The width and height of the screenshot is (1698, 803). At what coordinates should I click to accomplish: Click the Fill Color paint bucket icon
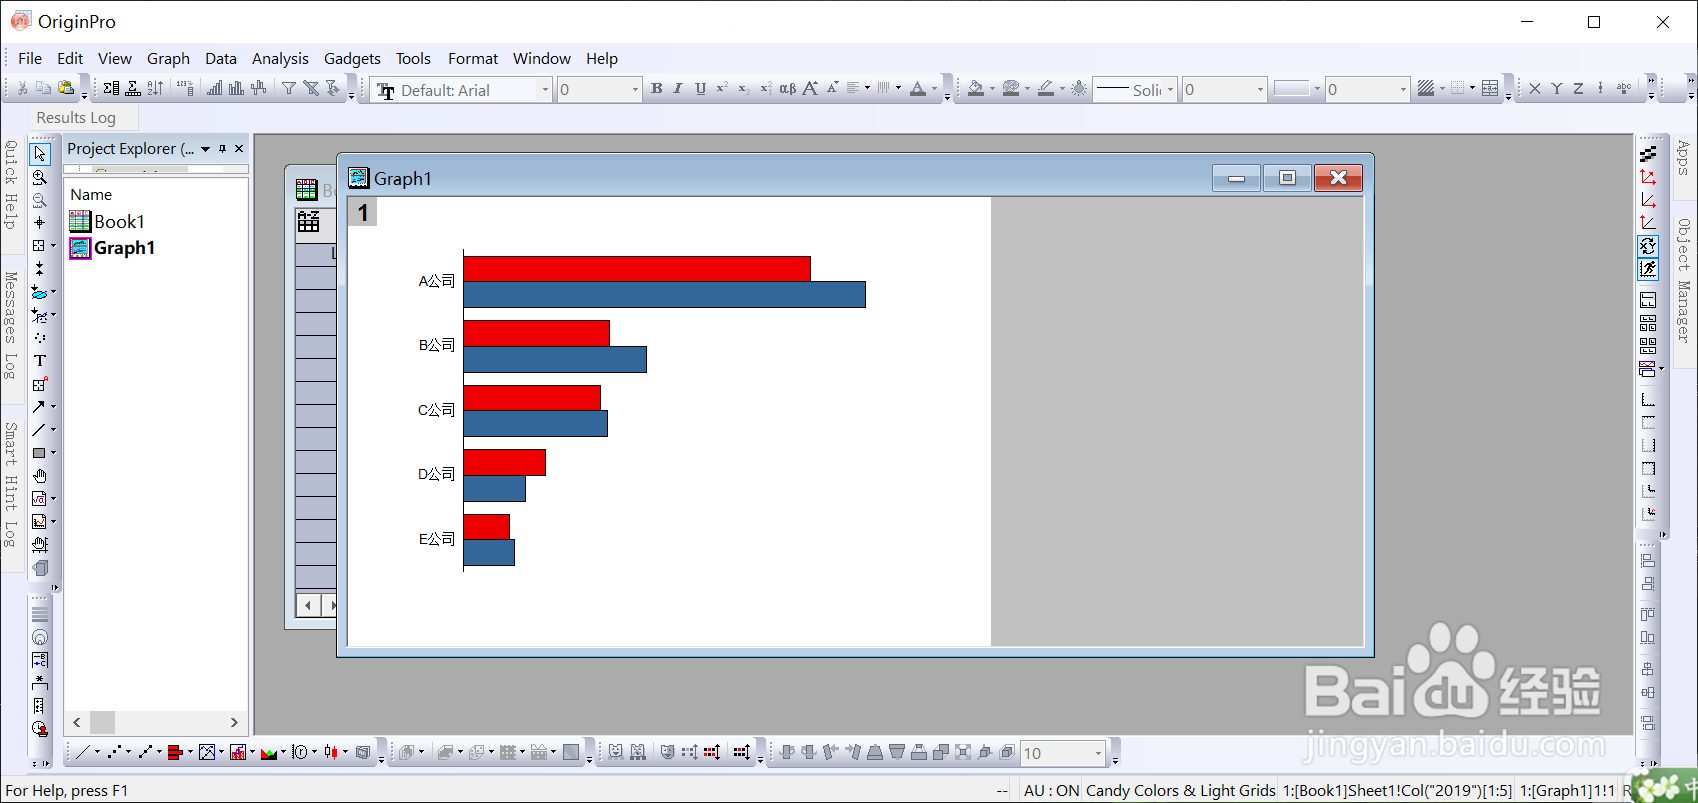pyautogui.click(x=976, y=89)
